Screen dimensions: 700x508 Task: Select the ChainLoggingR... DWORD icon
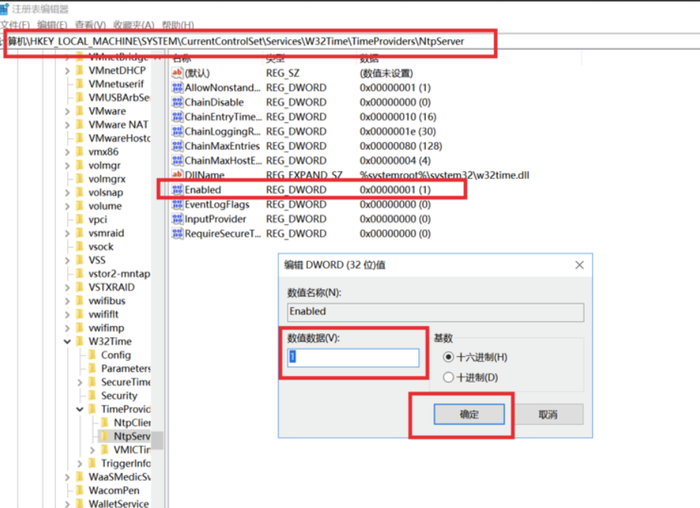click(x=177, y=131)
